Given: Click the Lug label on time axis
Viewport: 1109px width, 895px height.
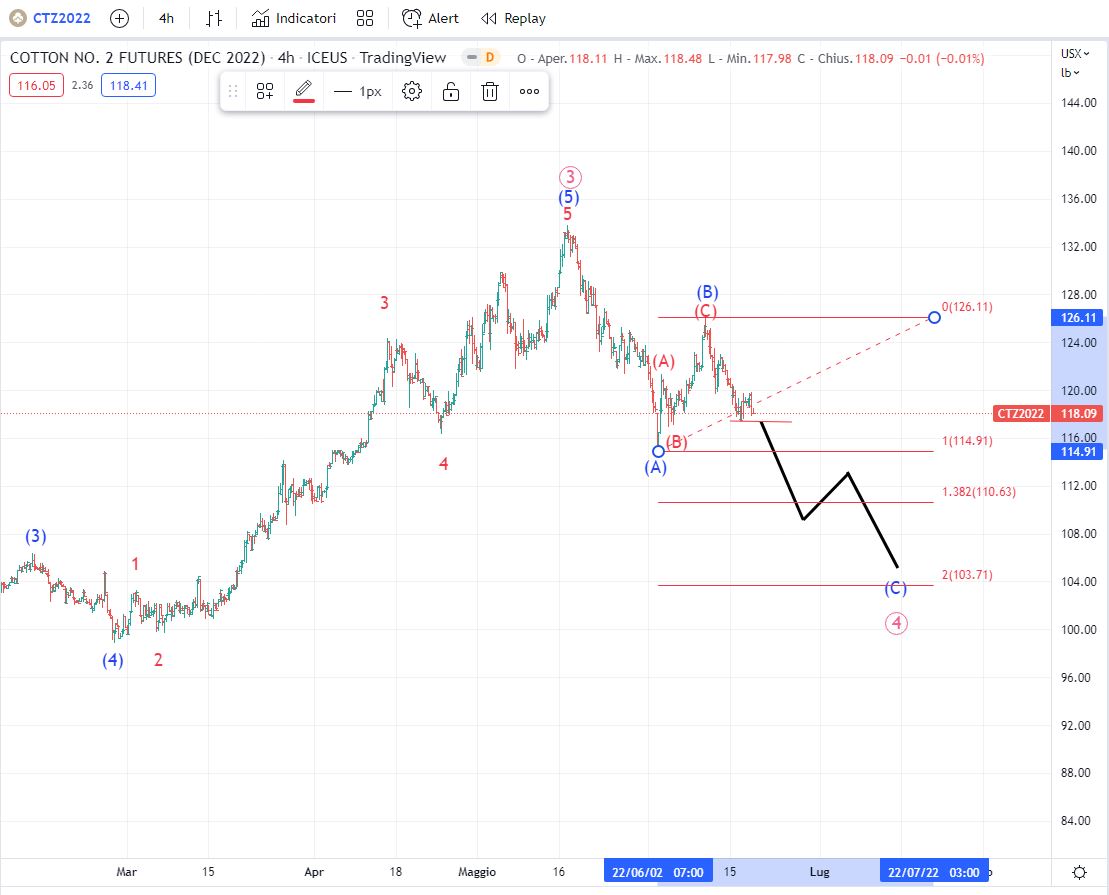Looking at the screenshot, I should point(820,872).
